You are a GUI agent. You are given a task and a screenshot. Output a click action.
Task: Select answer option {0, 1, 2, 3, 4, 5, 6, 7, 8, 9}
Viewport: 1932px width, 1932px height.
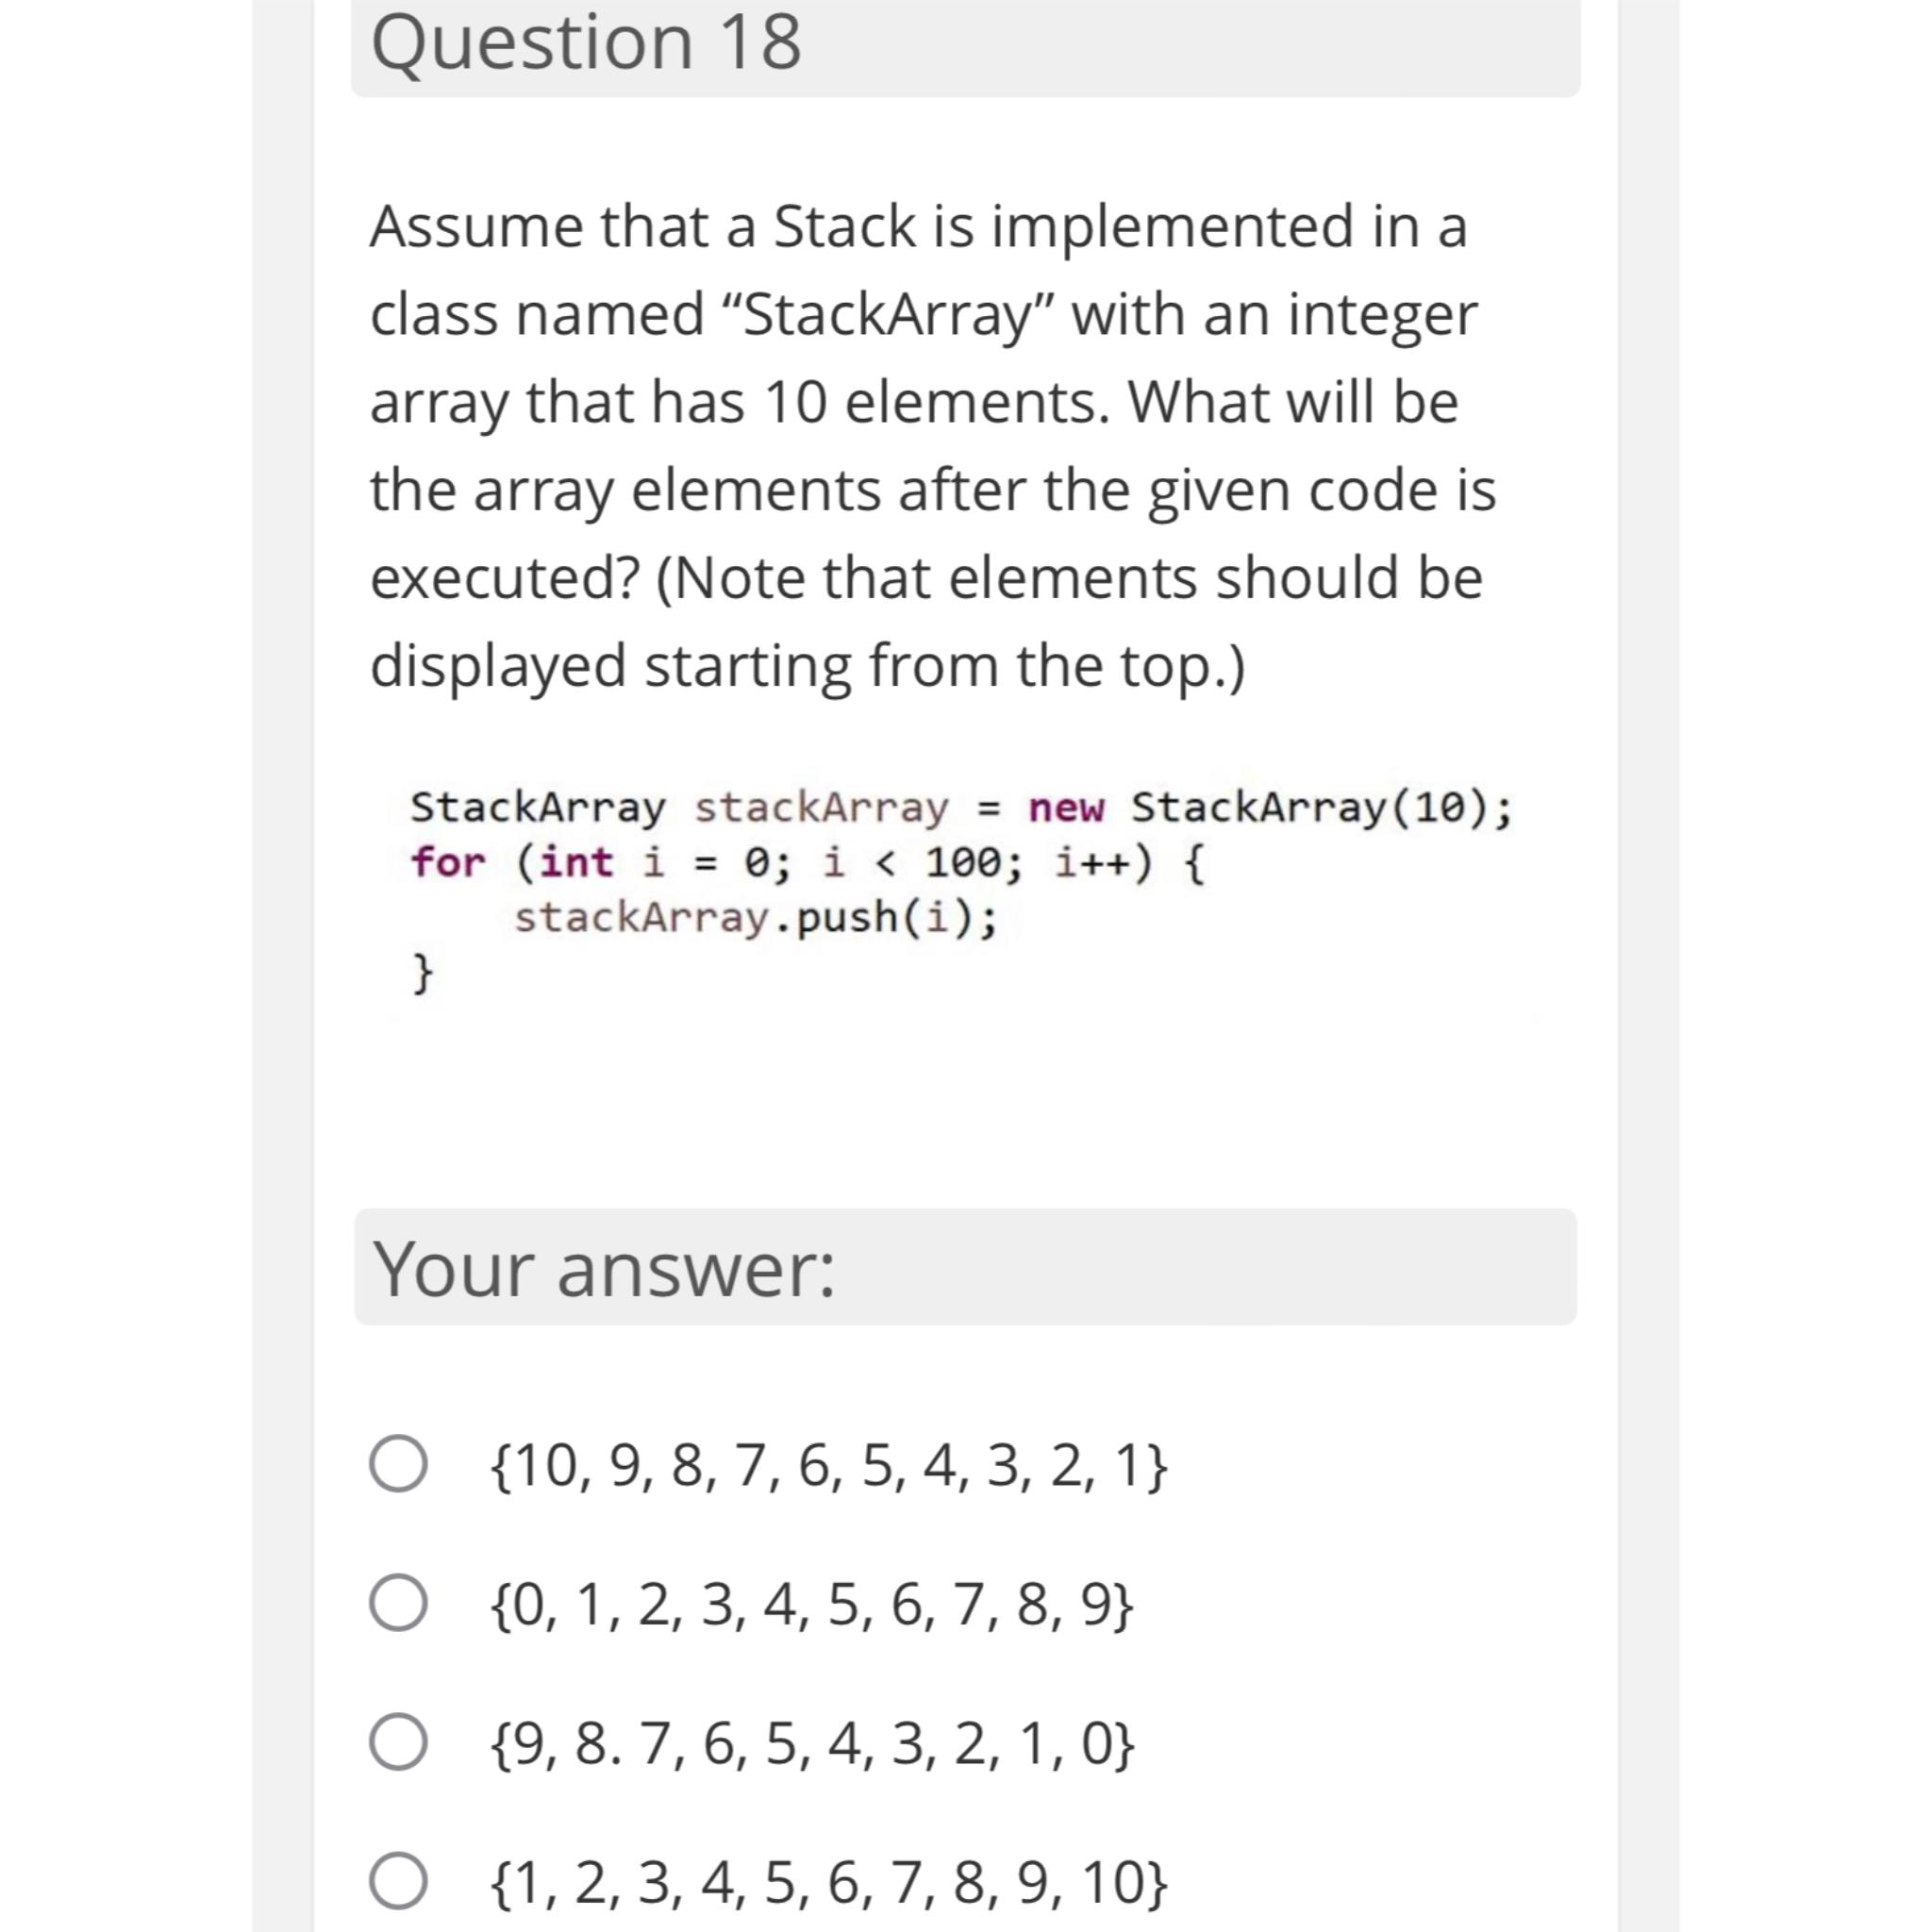coord(400,1606)
